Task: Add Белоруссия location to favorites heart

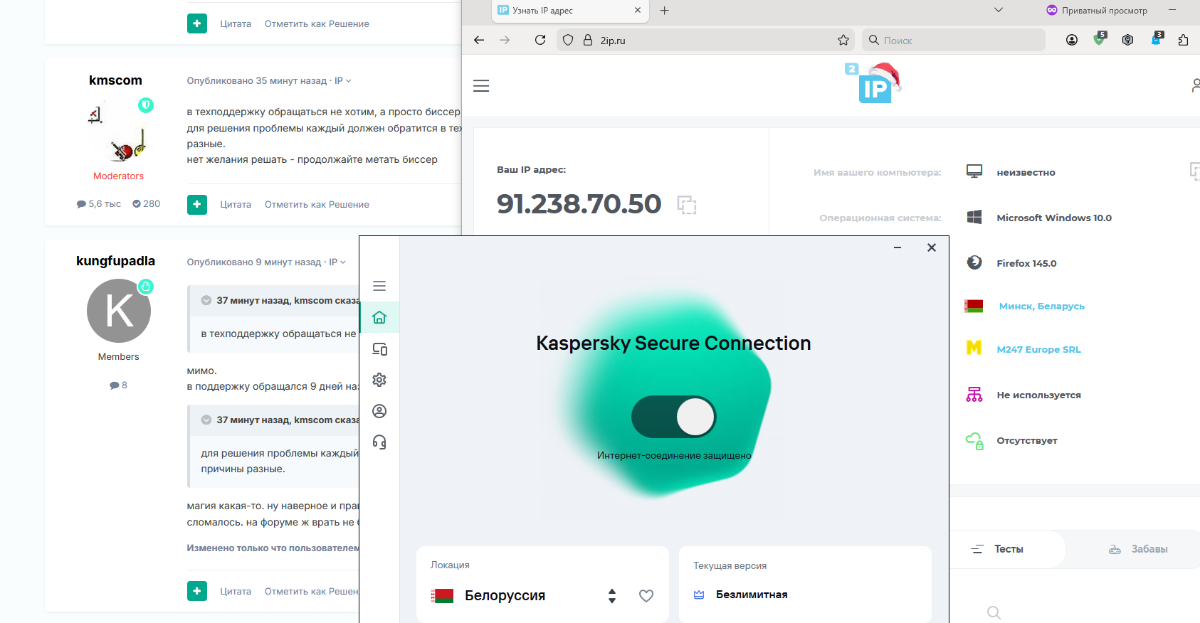Action: click(x=646, y=596)
